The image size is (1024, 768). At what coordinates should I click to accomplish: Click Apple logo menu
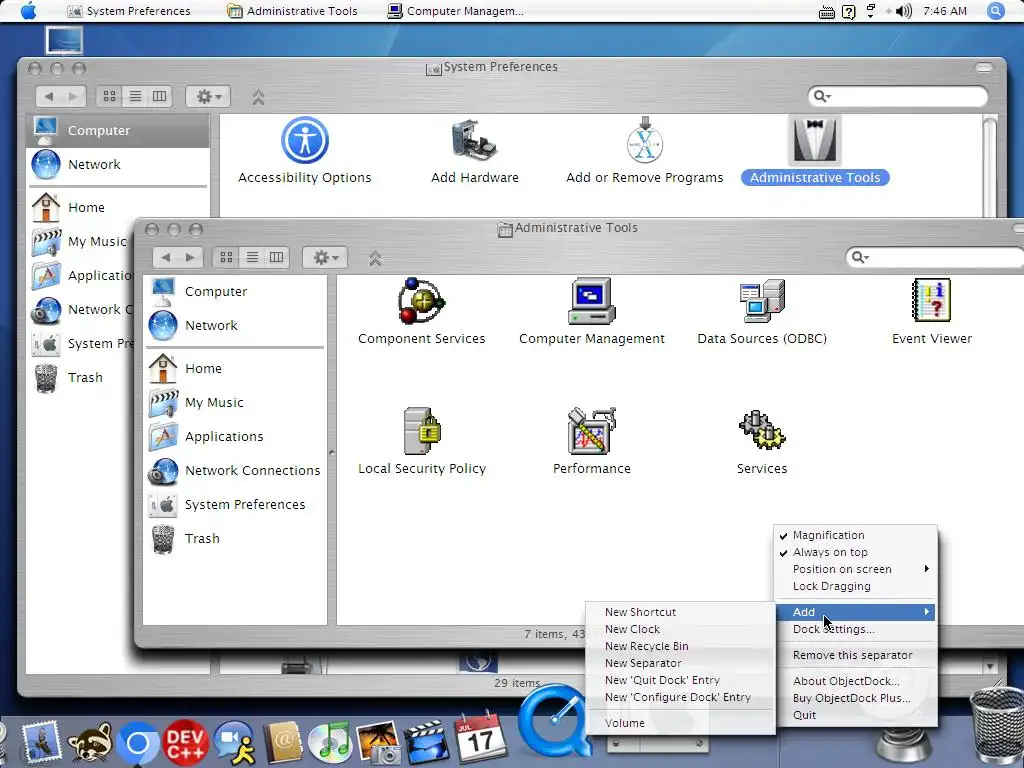[28, 11]
